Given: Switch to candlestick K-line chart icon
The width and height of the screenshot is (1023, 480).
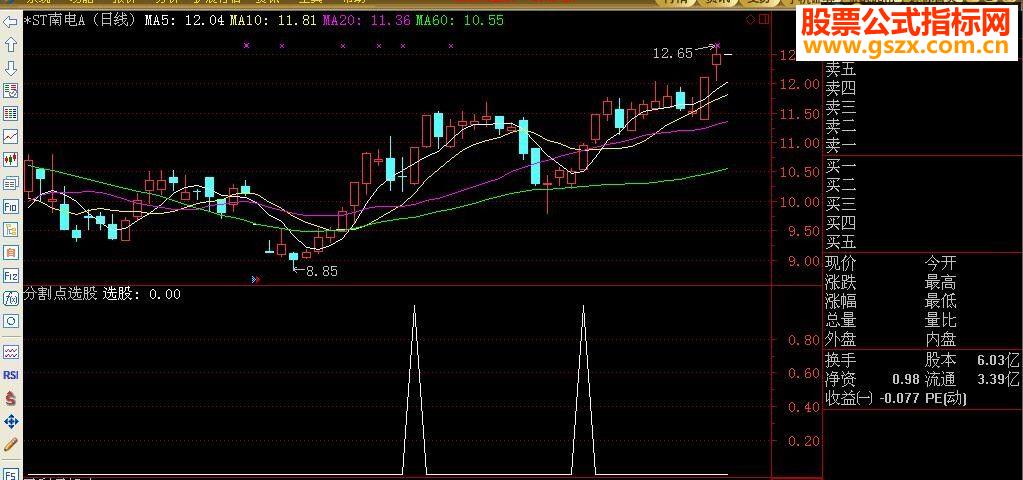Looking at the screenshot, I should pyautogui.click(x=10, y=159).
